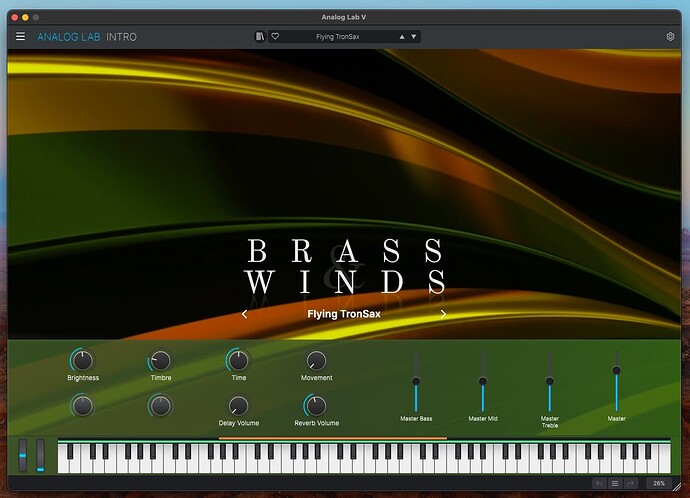Click the Time knob
The width and height of the screenshot is (690, 498).
click(x=239, y=361)
